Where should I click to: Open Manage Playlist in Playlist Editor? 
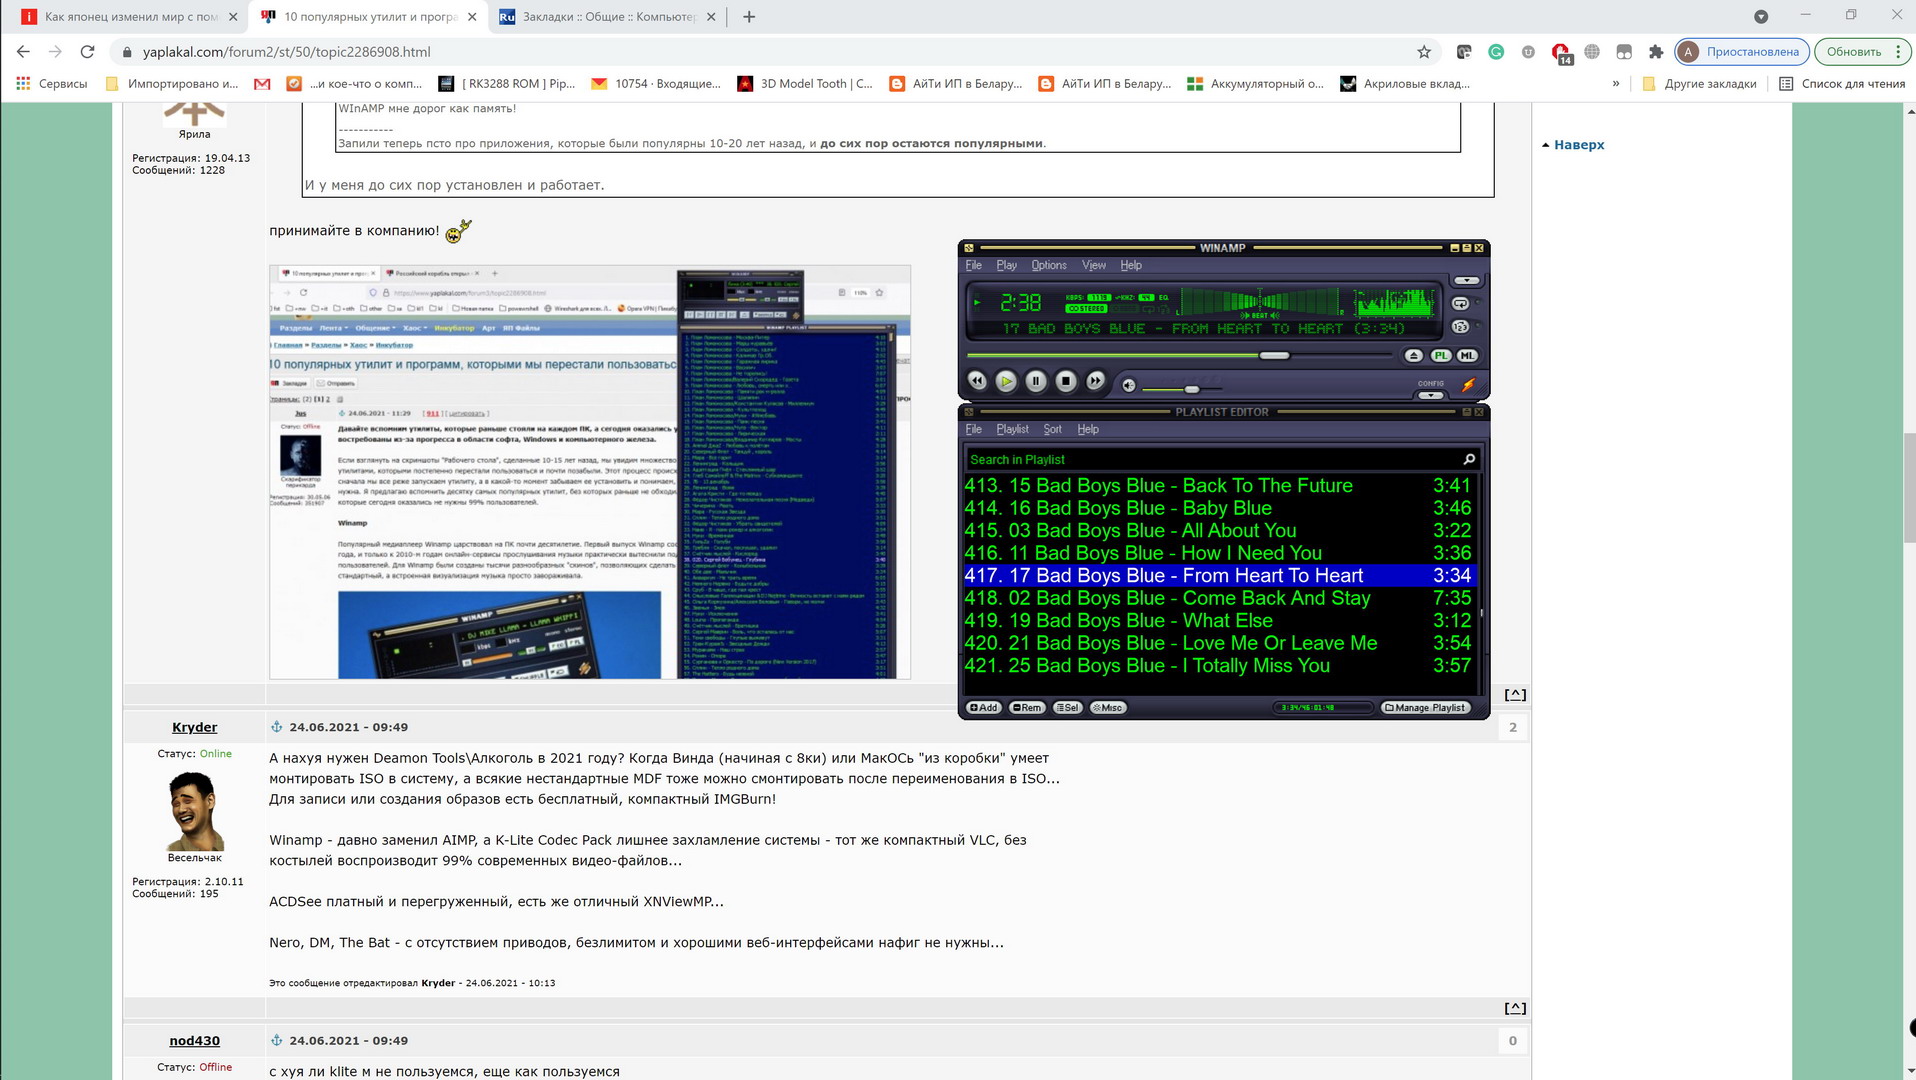click(x=1426, y=708)
